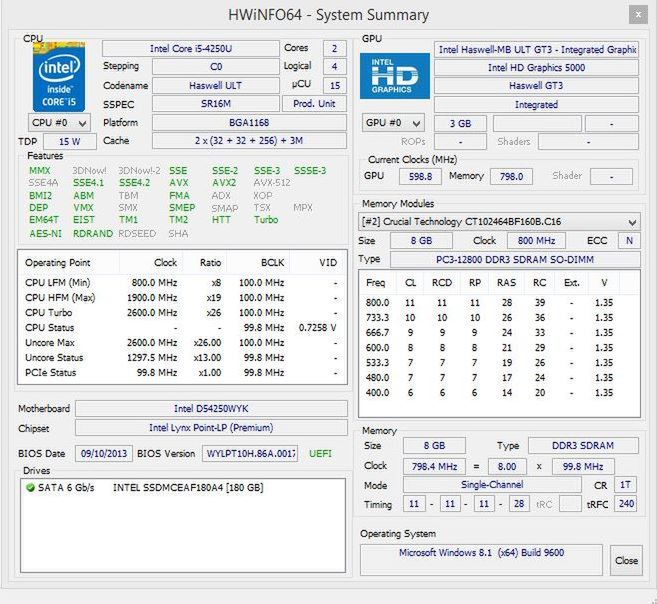Click the ECC N value field
The height and width of the screenshot is (604, 657).
pos(629,241)
